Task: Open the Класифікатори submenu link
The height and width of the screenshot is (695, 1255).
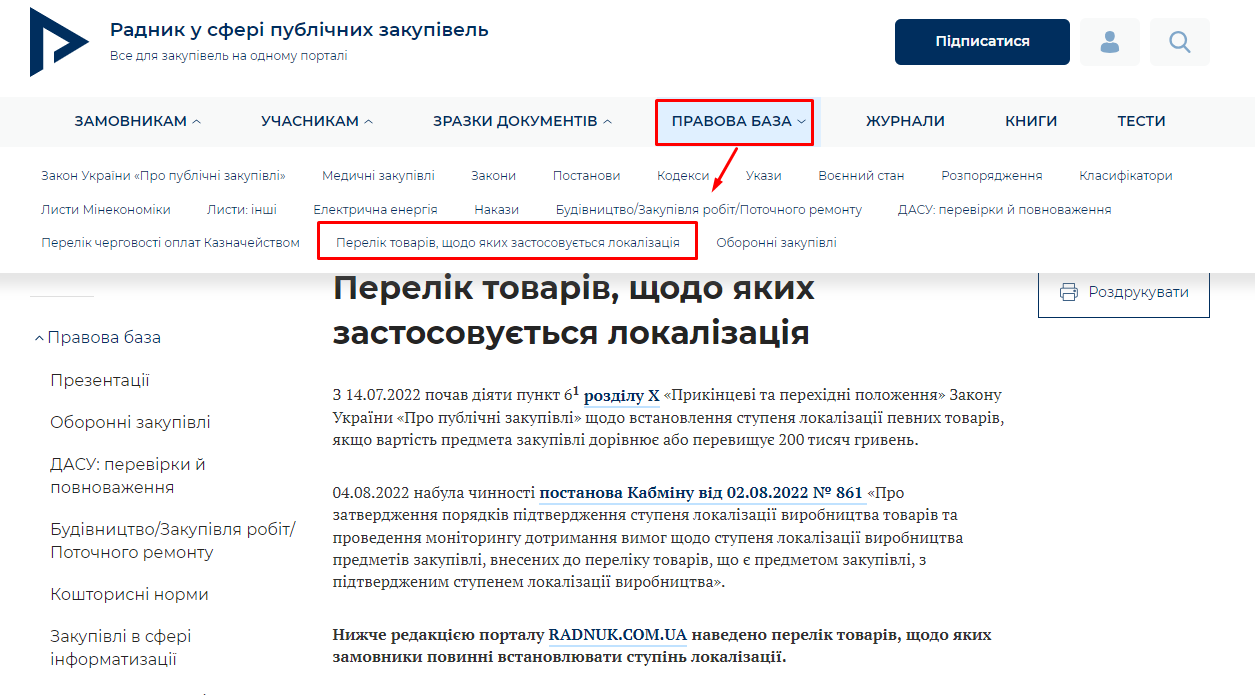Action: pos(1125,175)
